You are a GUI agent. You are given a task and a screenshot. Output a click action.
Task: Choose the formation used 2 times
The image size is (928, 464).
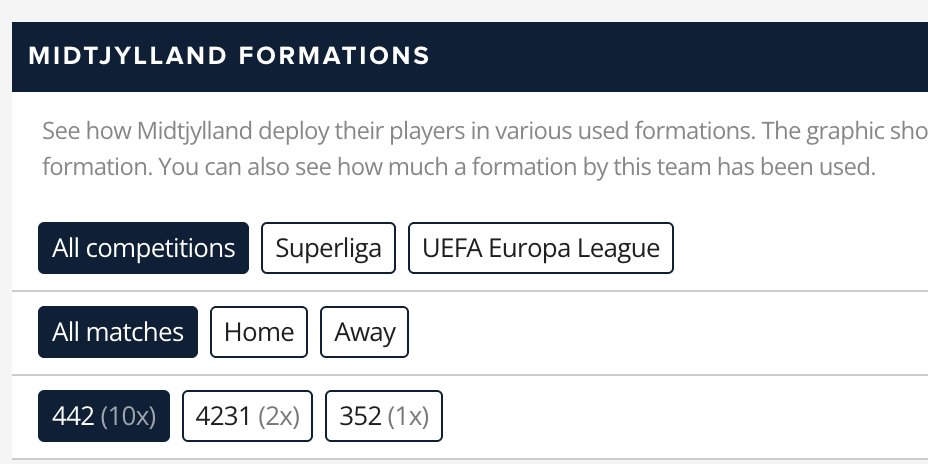pyautogui.click(x=247, y=416)
